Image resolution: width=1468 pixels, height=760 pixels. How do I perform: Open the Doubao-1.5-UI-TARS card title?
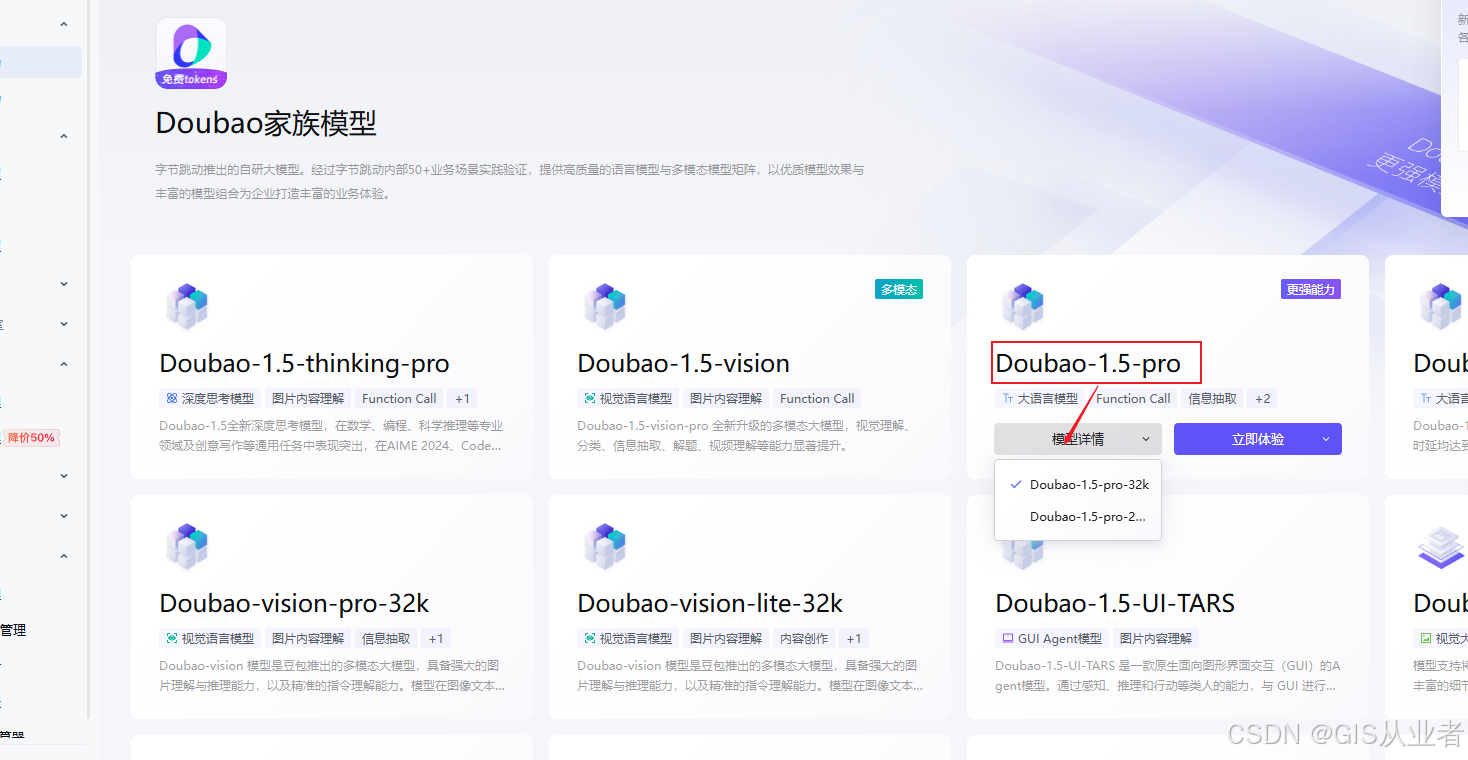[x=1115, y=603]
